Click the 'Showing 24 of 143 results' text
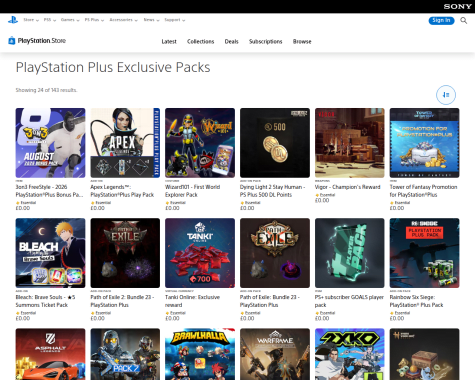475x380 pixels. click(x=46, y=90)
